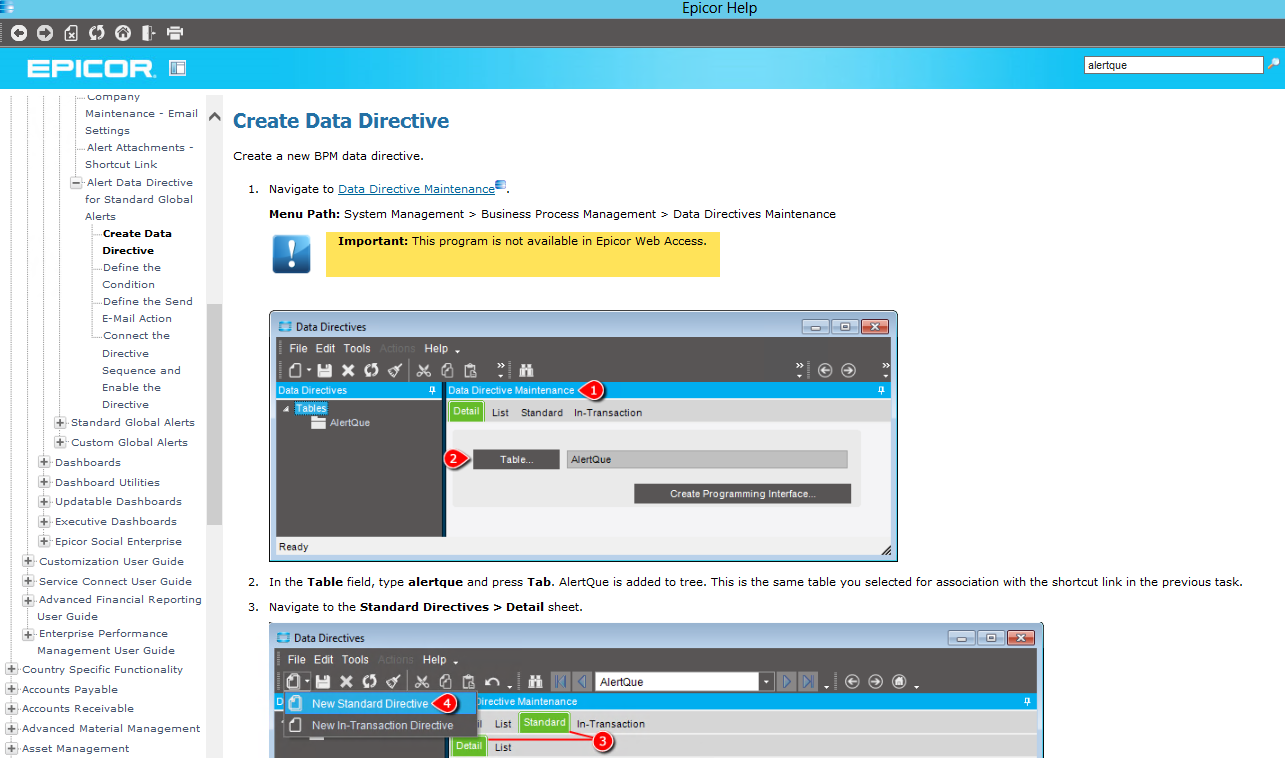Refresh the help page
Image resolution: width=1285 pixels, height=758 pixels.
[x=97, y=33]
